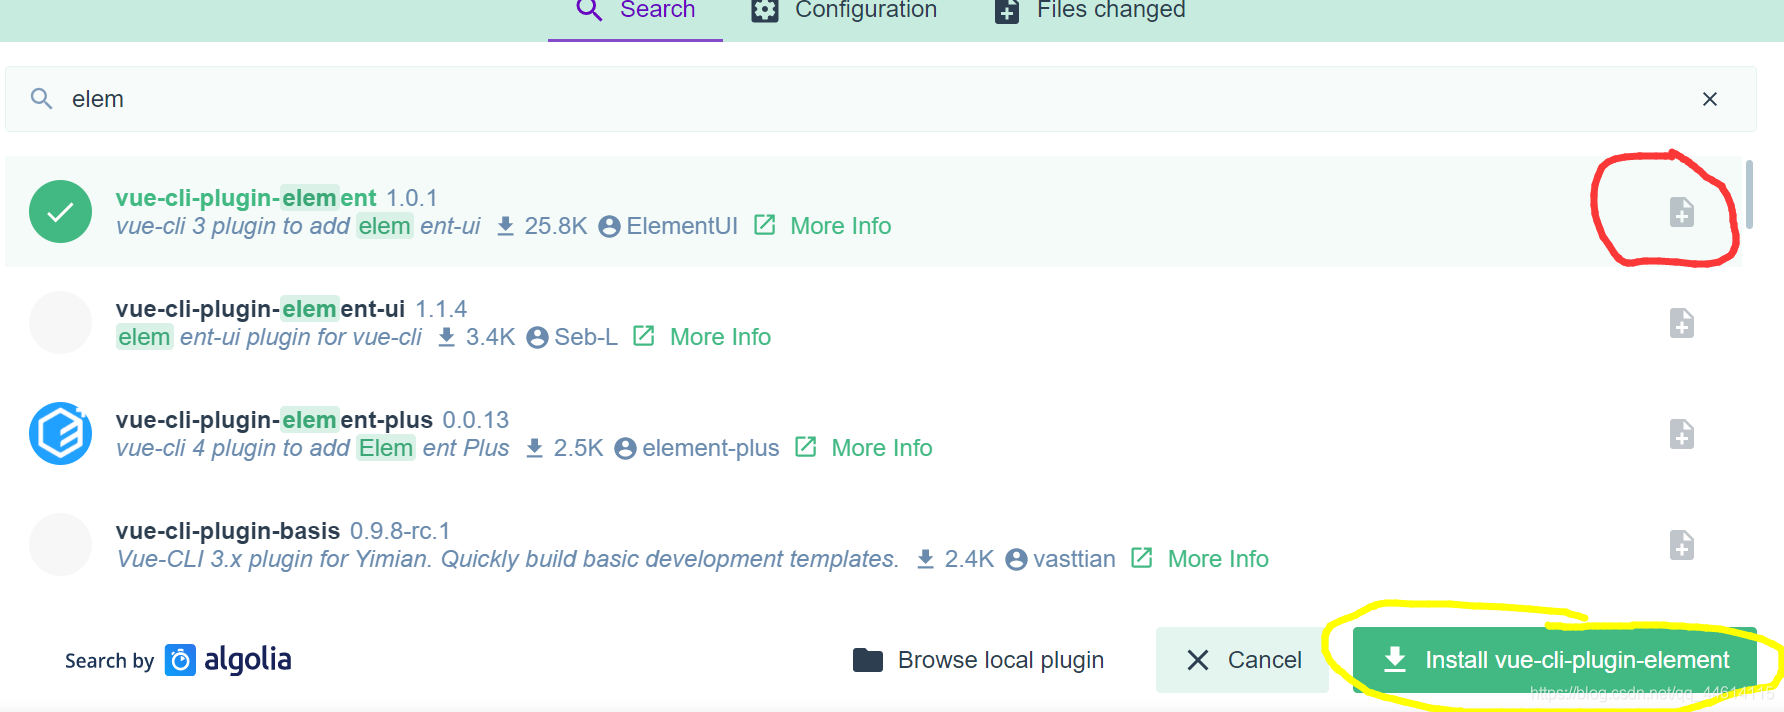Image resolution: width=1784 pixels, height=712 pixels.
Task: Click the 2.5K download icon
Action: [x=535, y=448]
